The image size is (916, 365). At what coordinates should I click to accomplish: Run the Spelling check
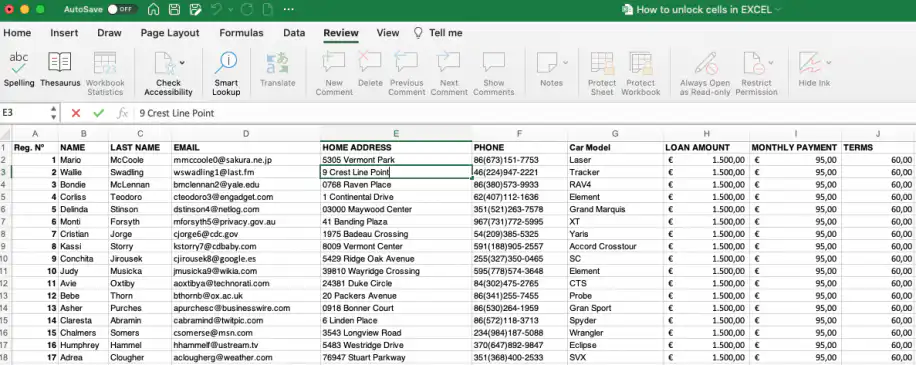pos(19,69)
